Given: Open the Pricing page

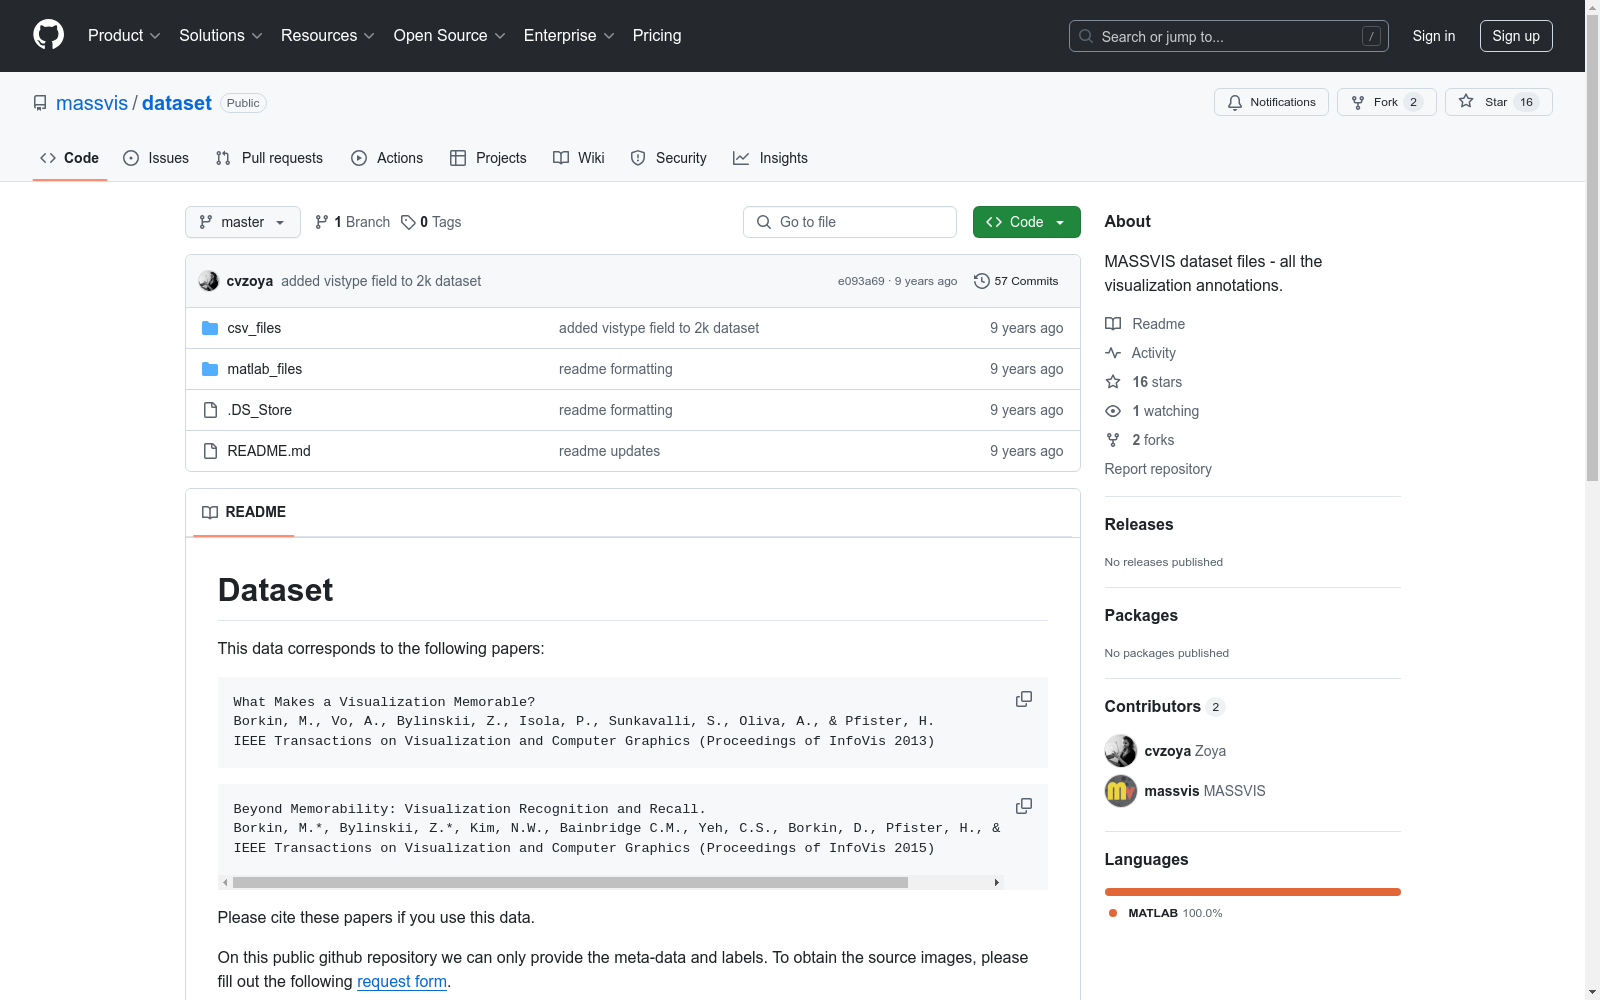Looking at the screenshot, I should [657, 35].
